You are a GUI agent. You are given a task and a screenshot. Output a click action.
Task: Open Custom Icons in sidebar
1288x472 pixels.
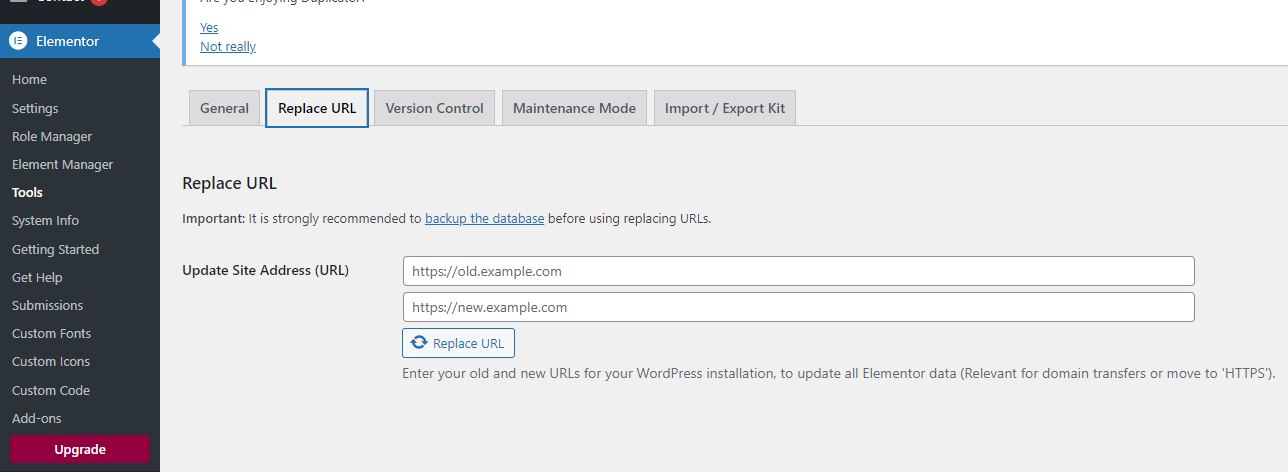pos(50,361)
